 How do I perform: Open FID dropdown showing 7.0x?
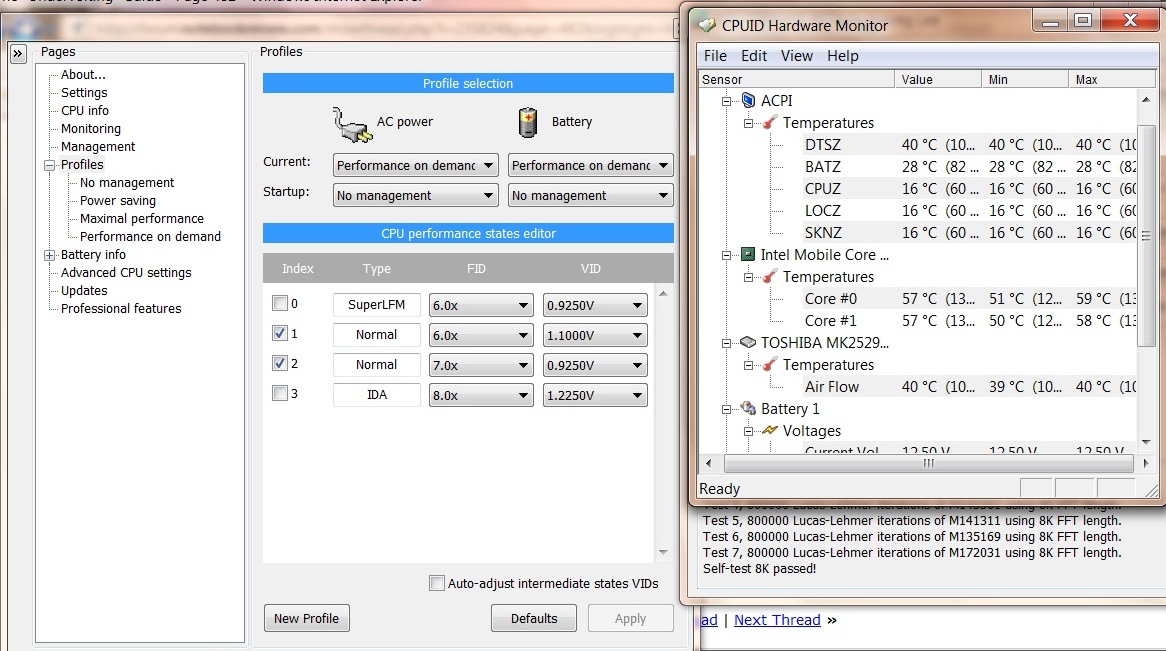point(480,365)
